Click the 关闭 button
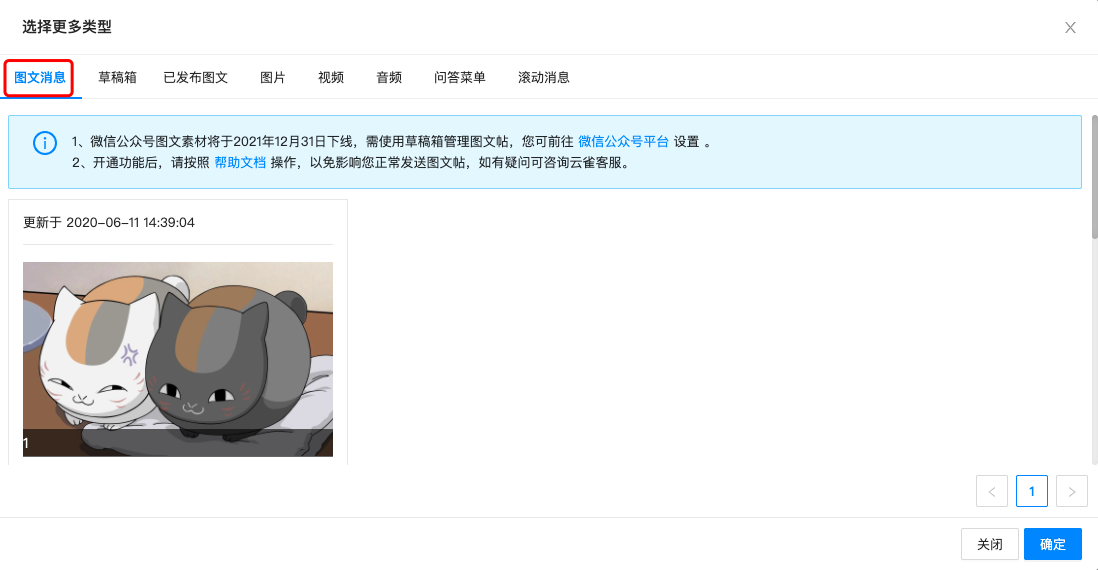Screen dimensions: 1098x570 point(989,544)
